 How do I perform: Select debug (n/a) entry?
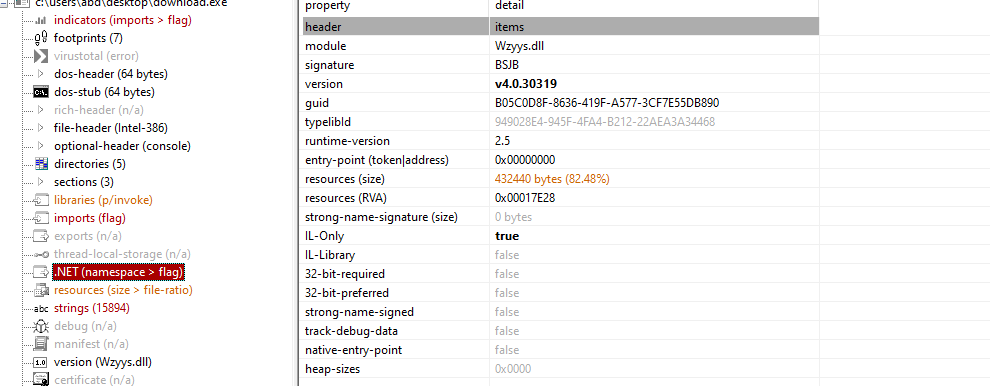click(85, 327)
